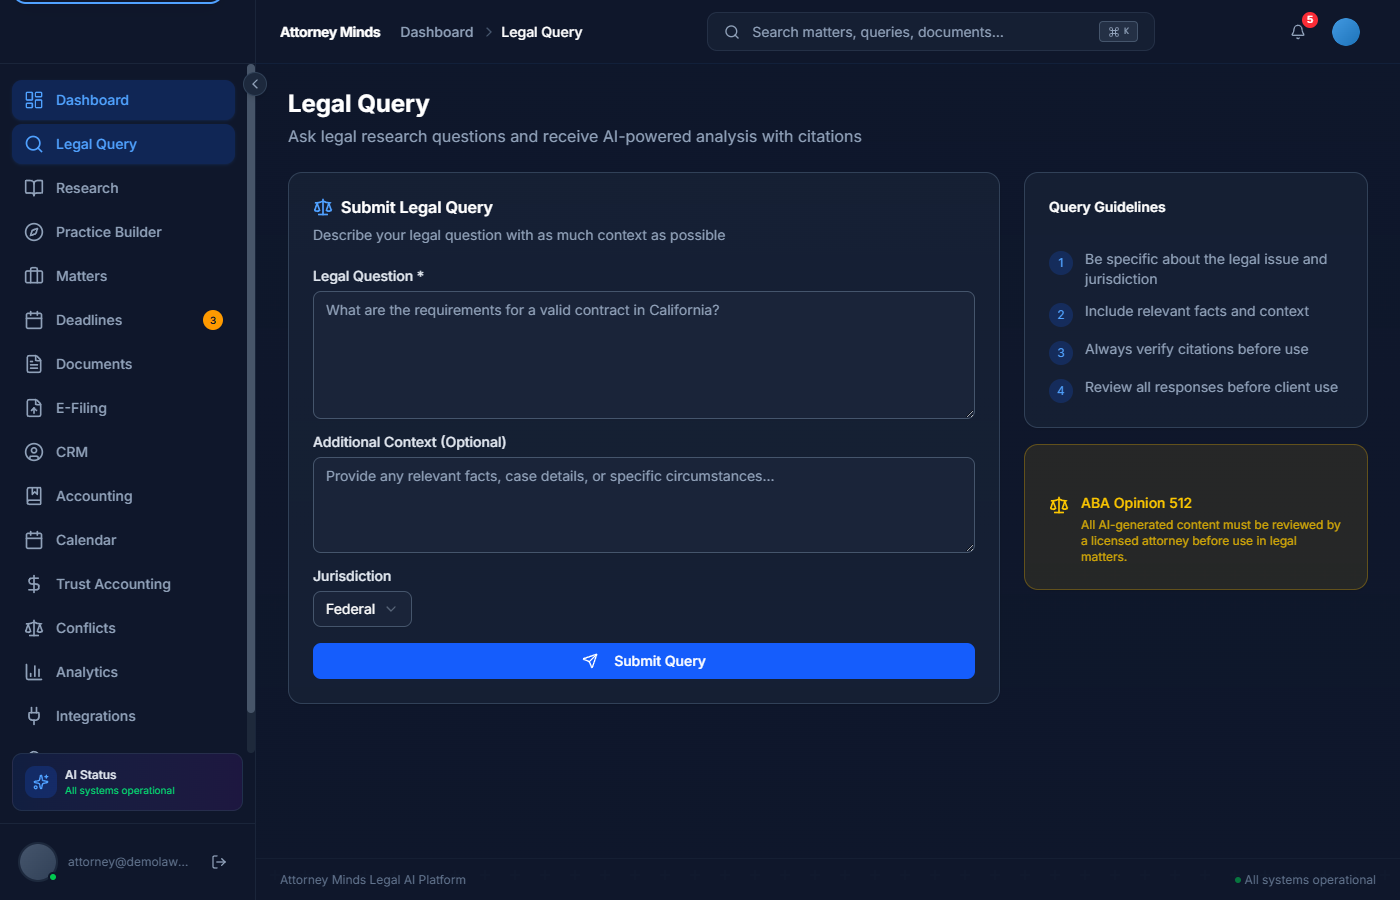Click the Submit Query button
This screenshot has width=1400, height=900.
pyautogui.click(x=643, y=661)
